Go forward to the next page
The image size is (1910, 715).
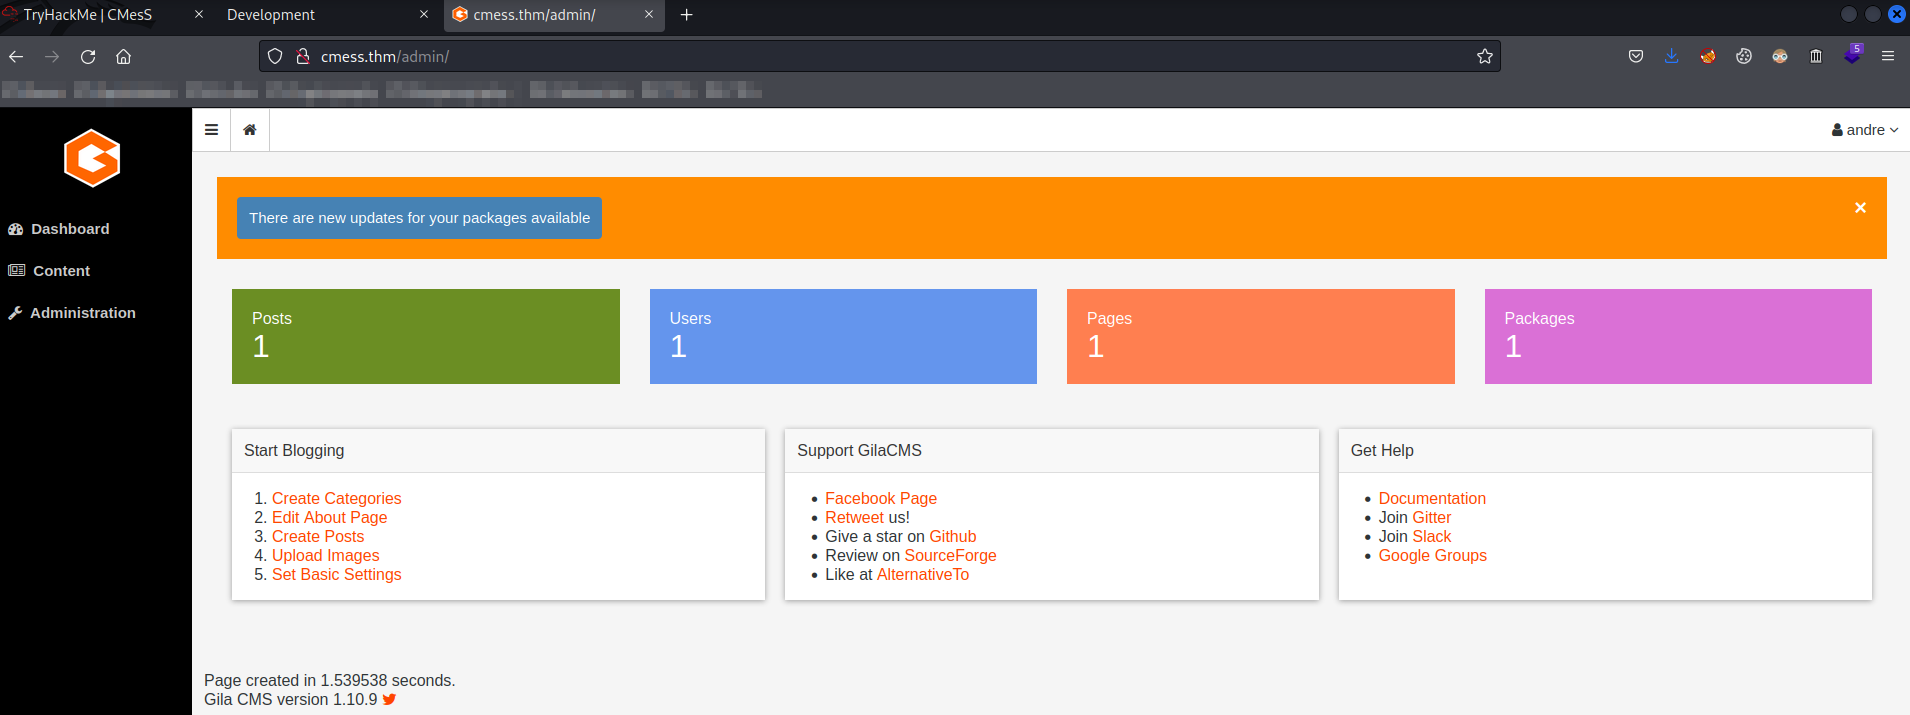click(x=52, y=57)
